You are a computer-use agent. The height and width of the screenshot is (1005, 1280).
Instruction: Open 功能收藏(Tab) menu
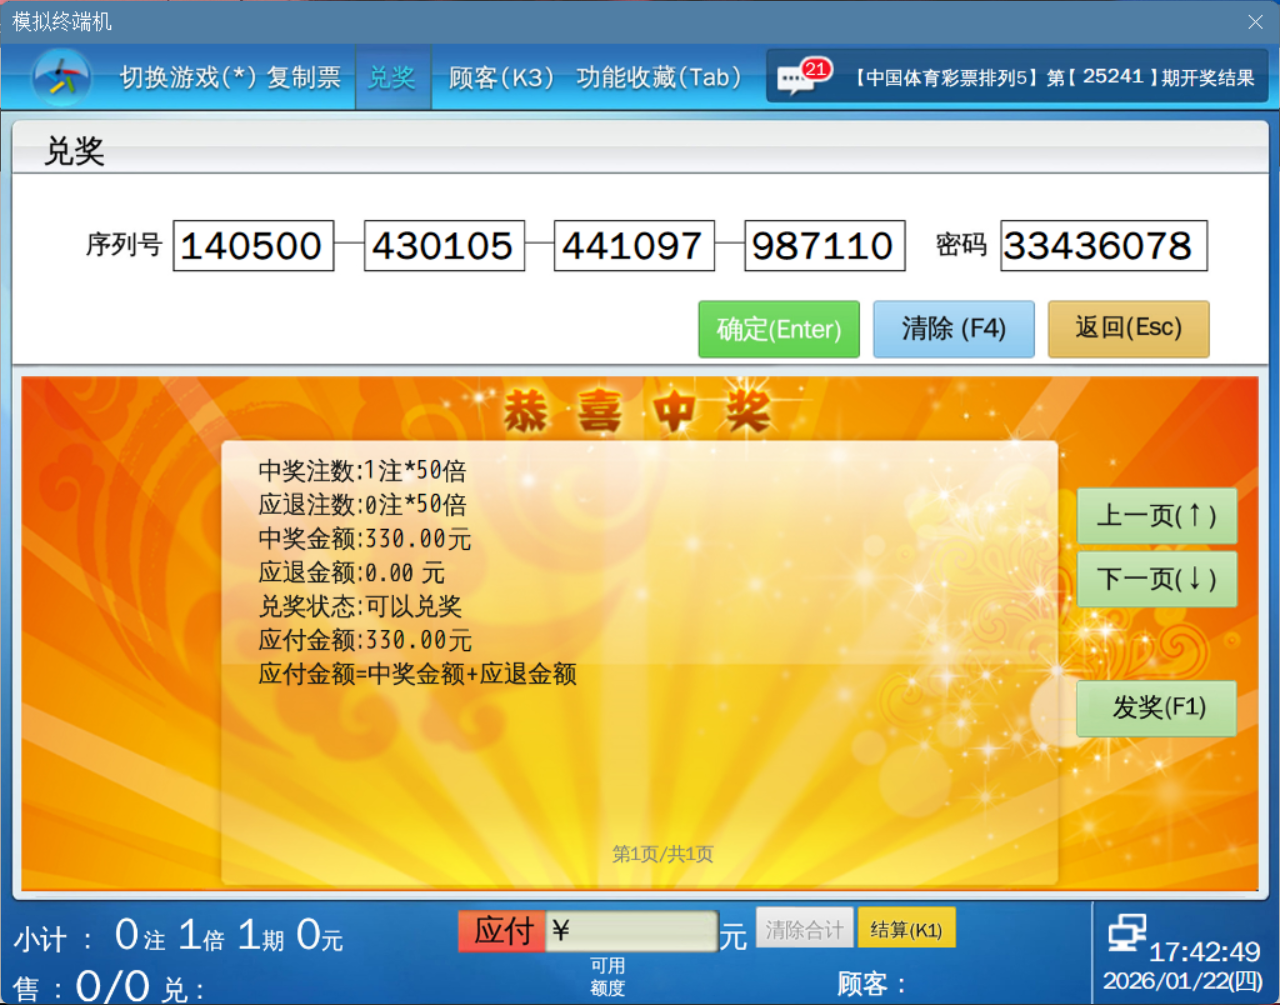click(658, 77)
